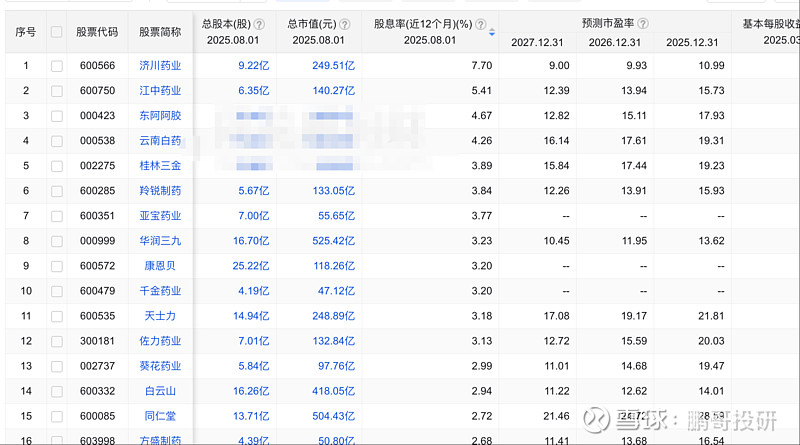Check the box for 千金药业 row
The width and height of the screenshot is (800, 445).
57,291
